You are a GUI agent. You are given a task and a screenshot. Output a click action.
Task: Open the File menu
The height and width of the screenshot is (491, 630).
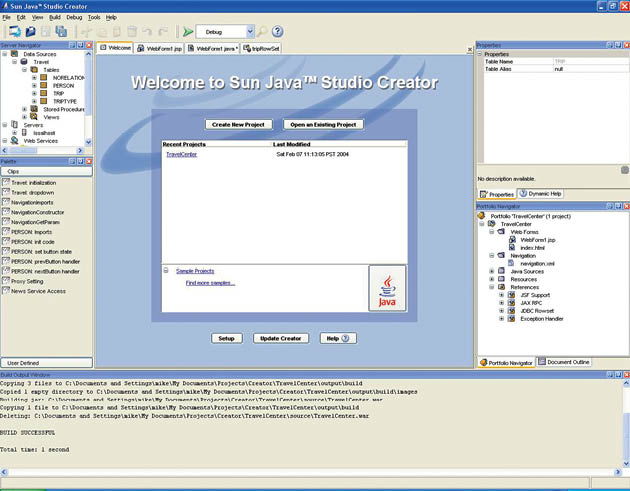tap(6, 17)
